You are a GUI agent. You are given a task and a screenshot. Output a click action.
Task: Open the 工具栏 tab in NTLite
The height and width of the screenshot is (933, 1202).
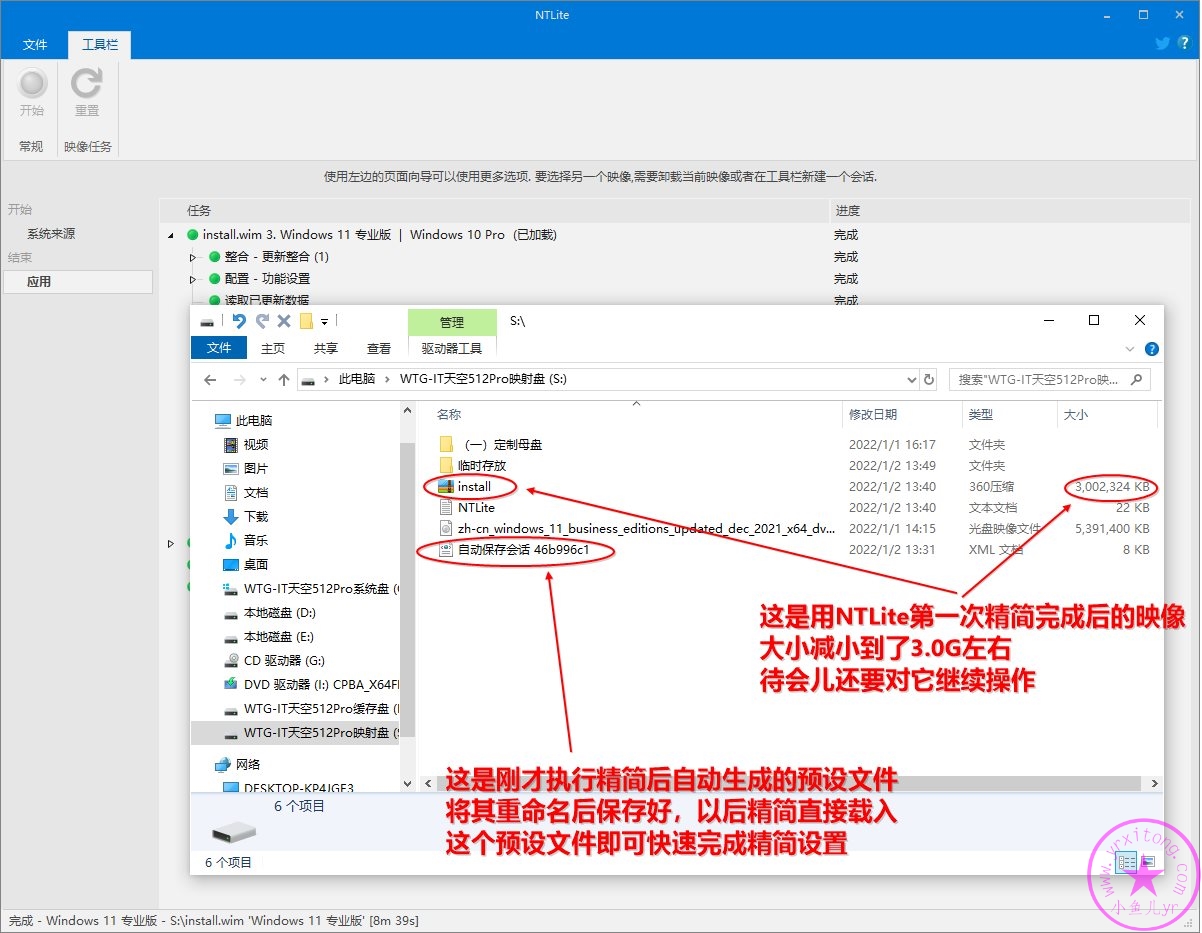pos(100,45)
